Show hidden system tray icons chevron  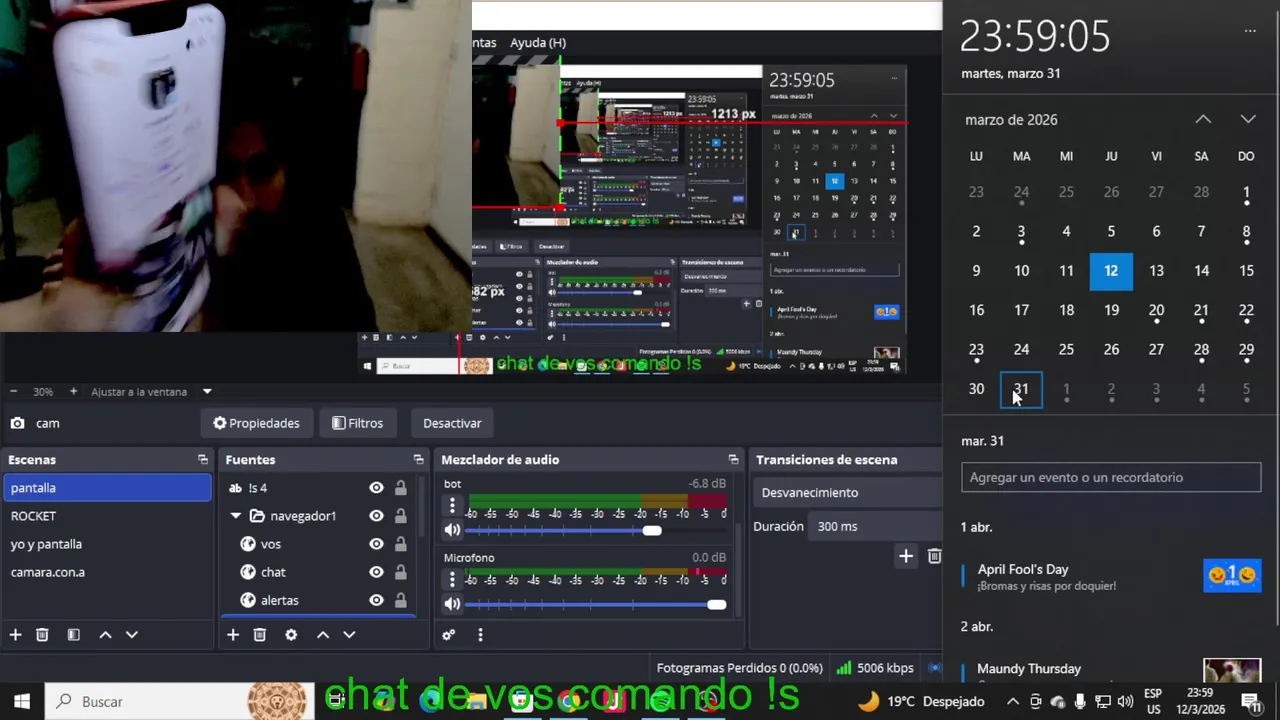pos(1012,701)
